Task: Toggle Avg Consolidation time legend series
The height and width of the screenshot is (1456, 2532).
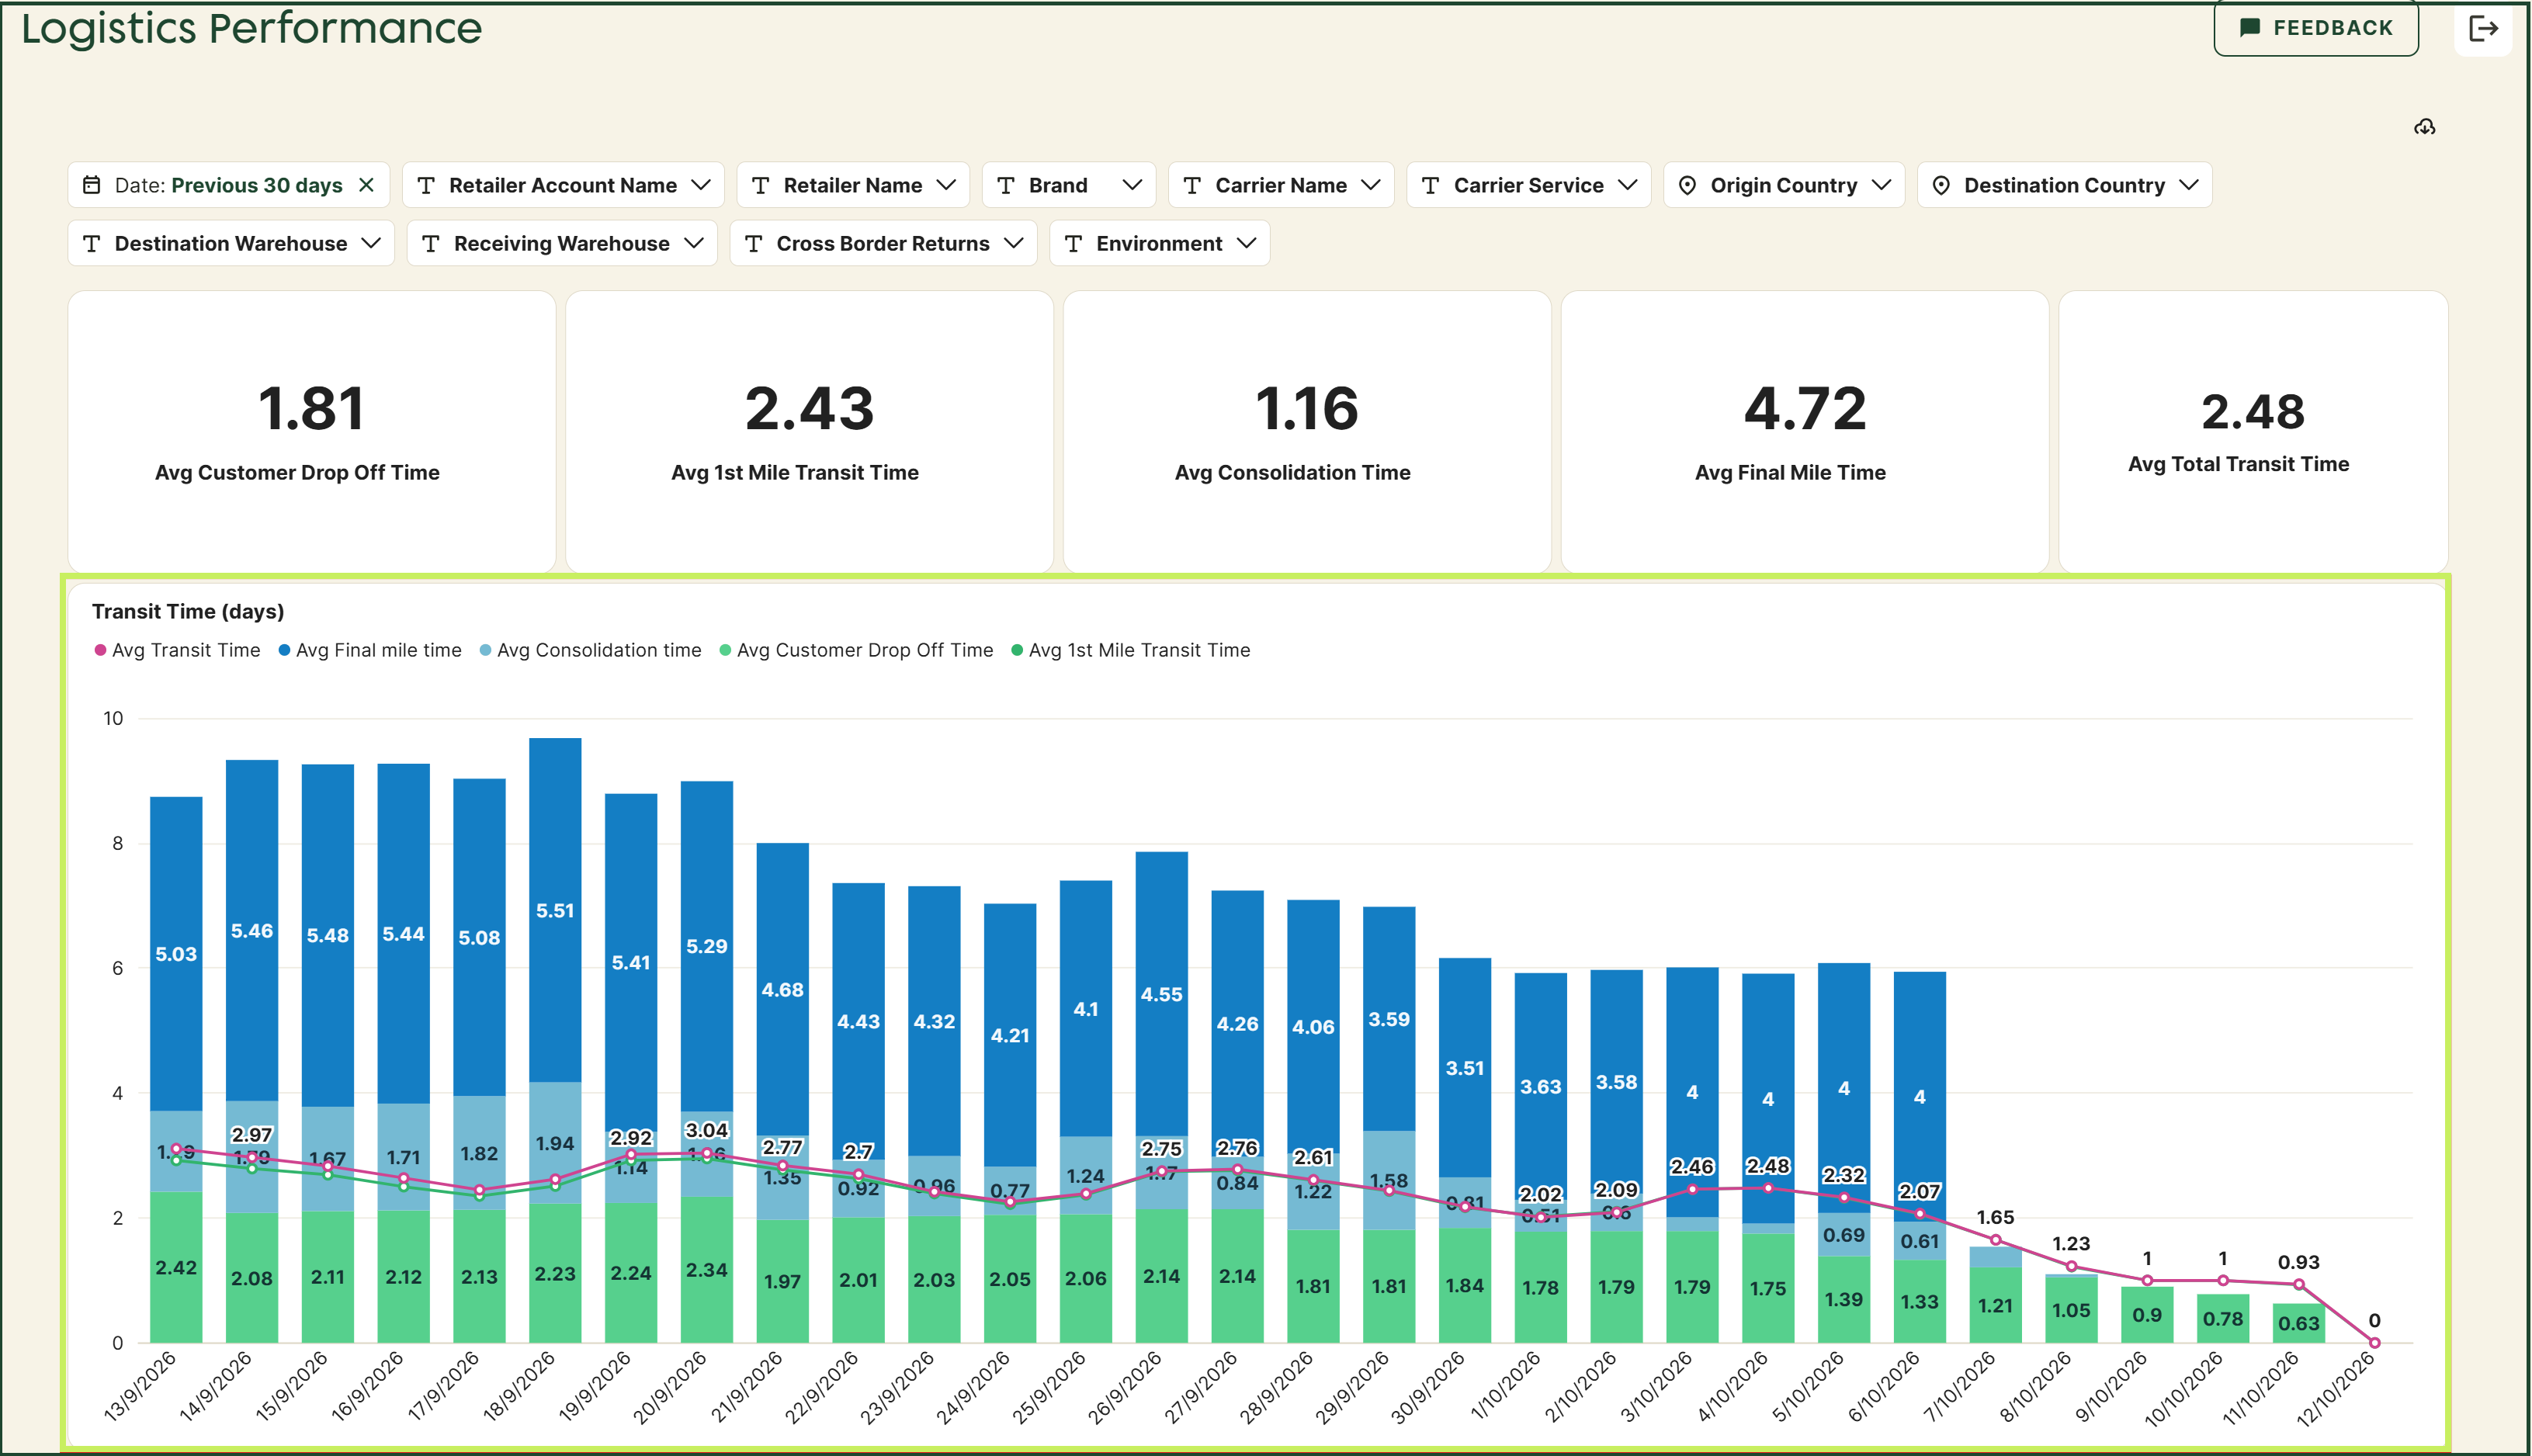Action: (590, 650)
